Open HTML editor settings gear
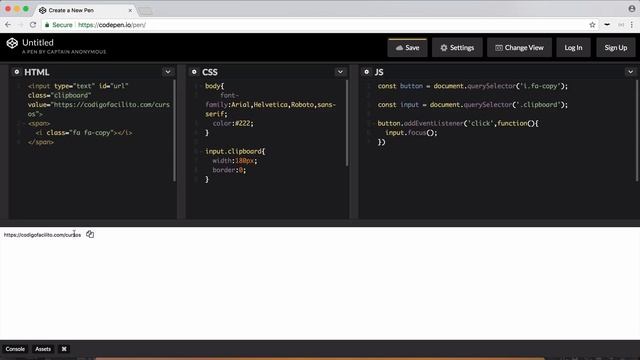The image size is (640, 360). 17,72
